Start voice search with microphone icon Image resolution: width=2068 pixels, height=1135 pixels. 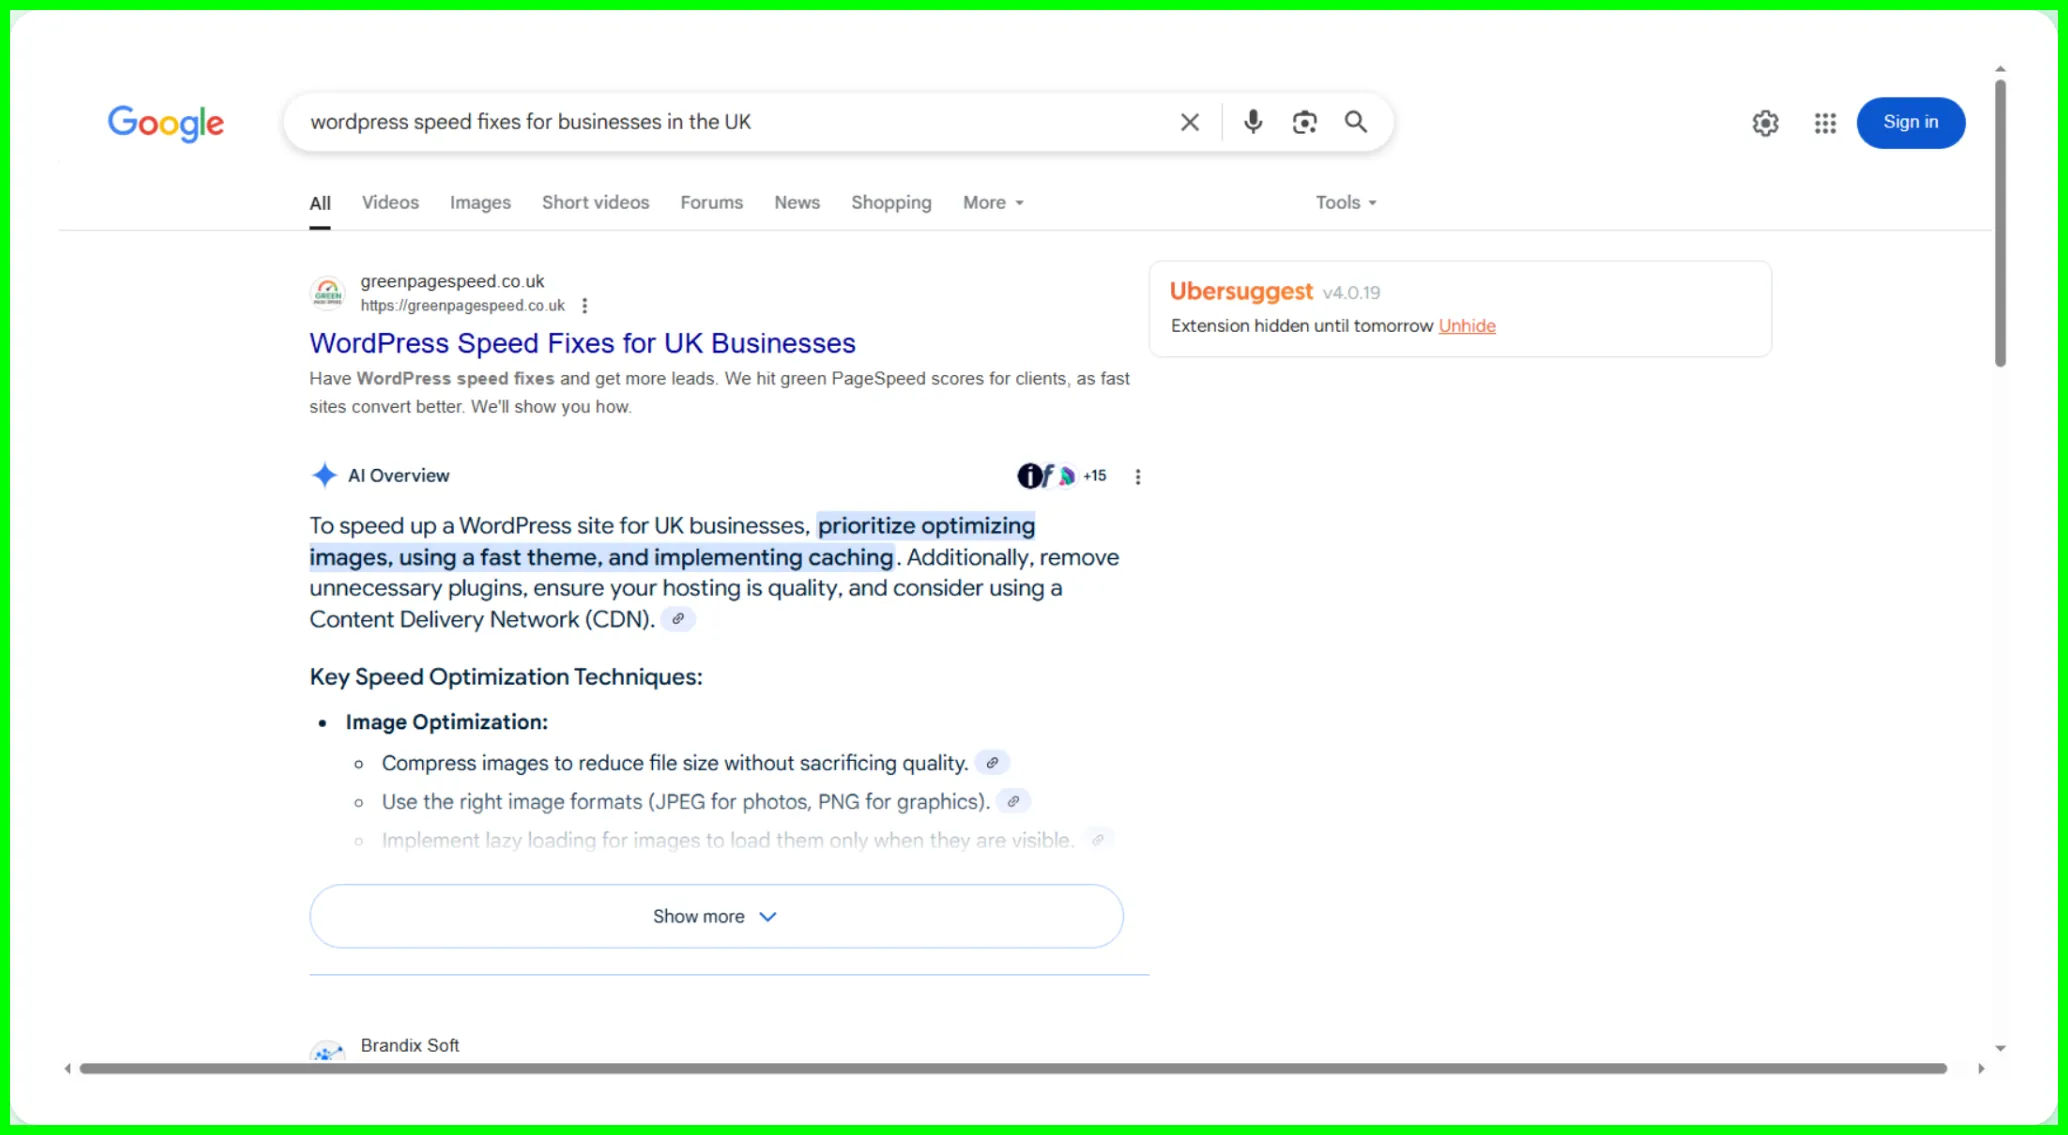(x=1252, y=122)
